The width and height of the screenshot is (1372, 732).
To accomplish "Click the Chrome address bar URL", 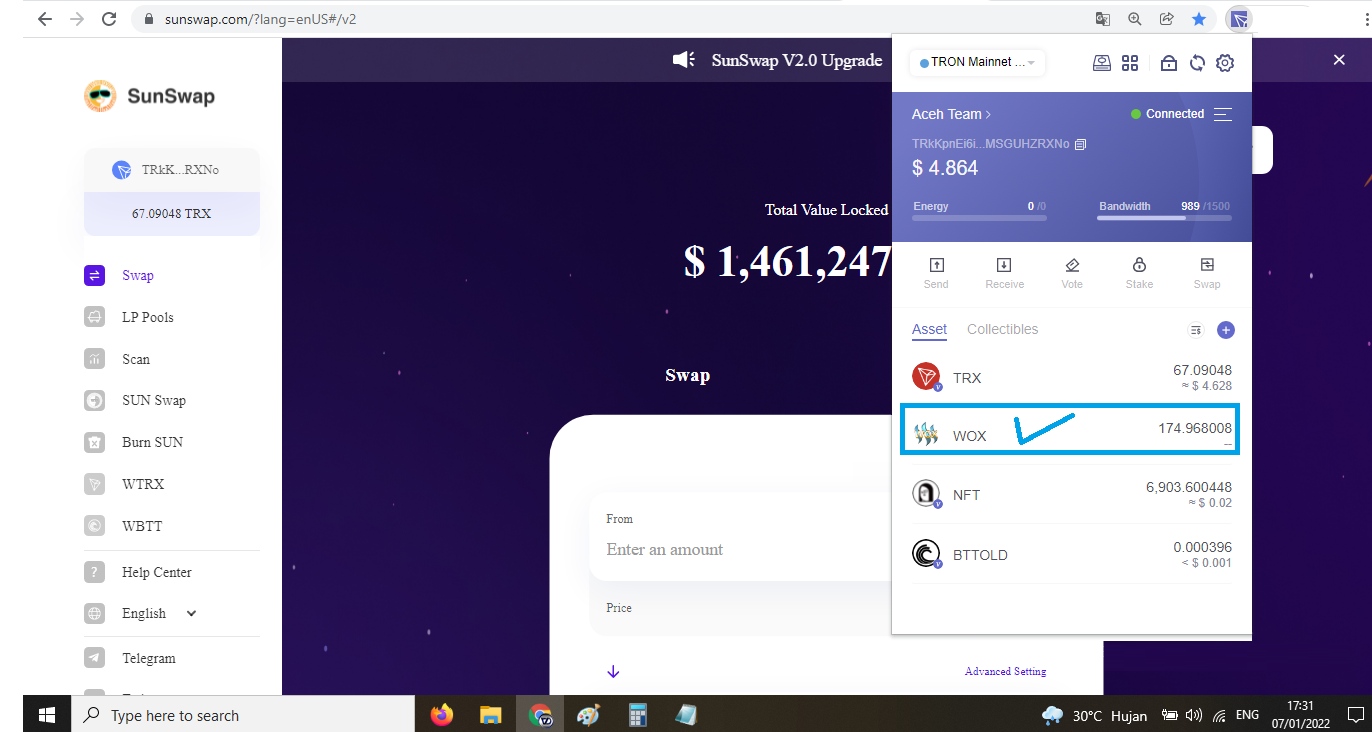I will coord(260,19).
